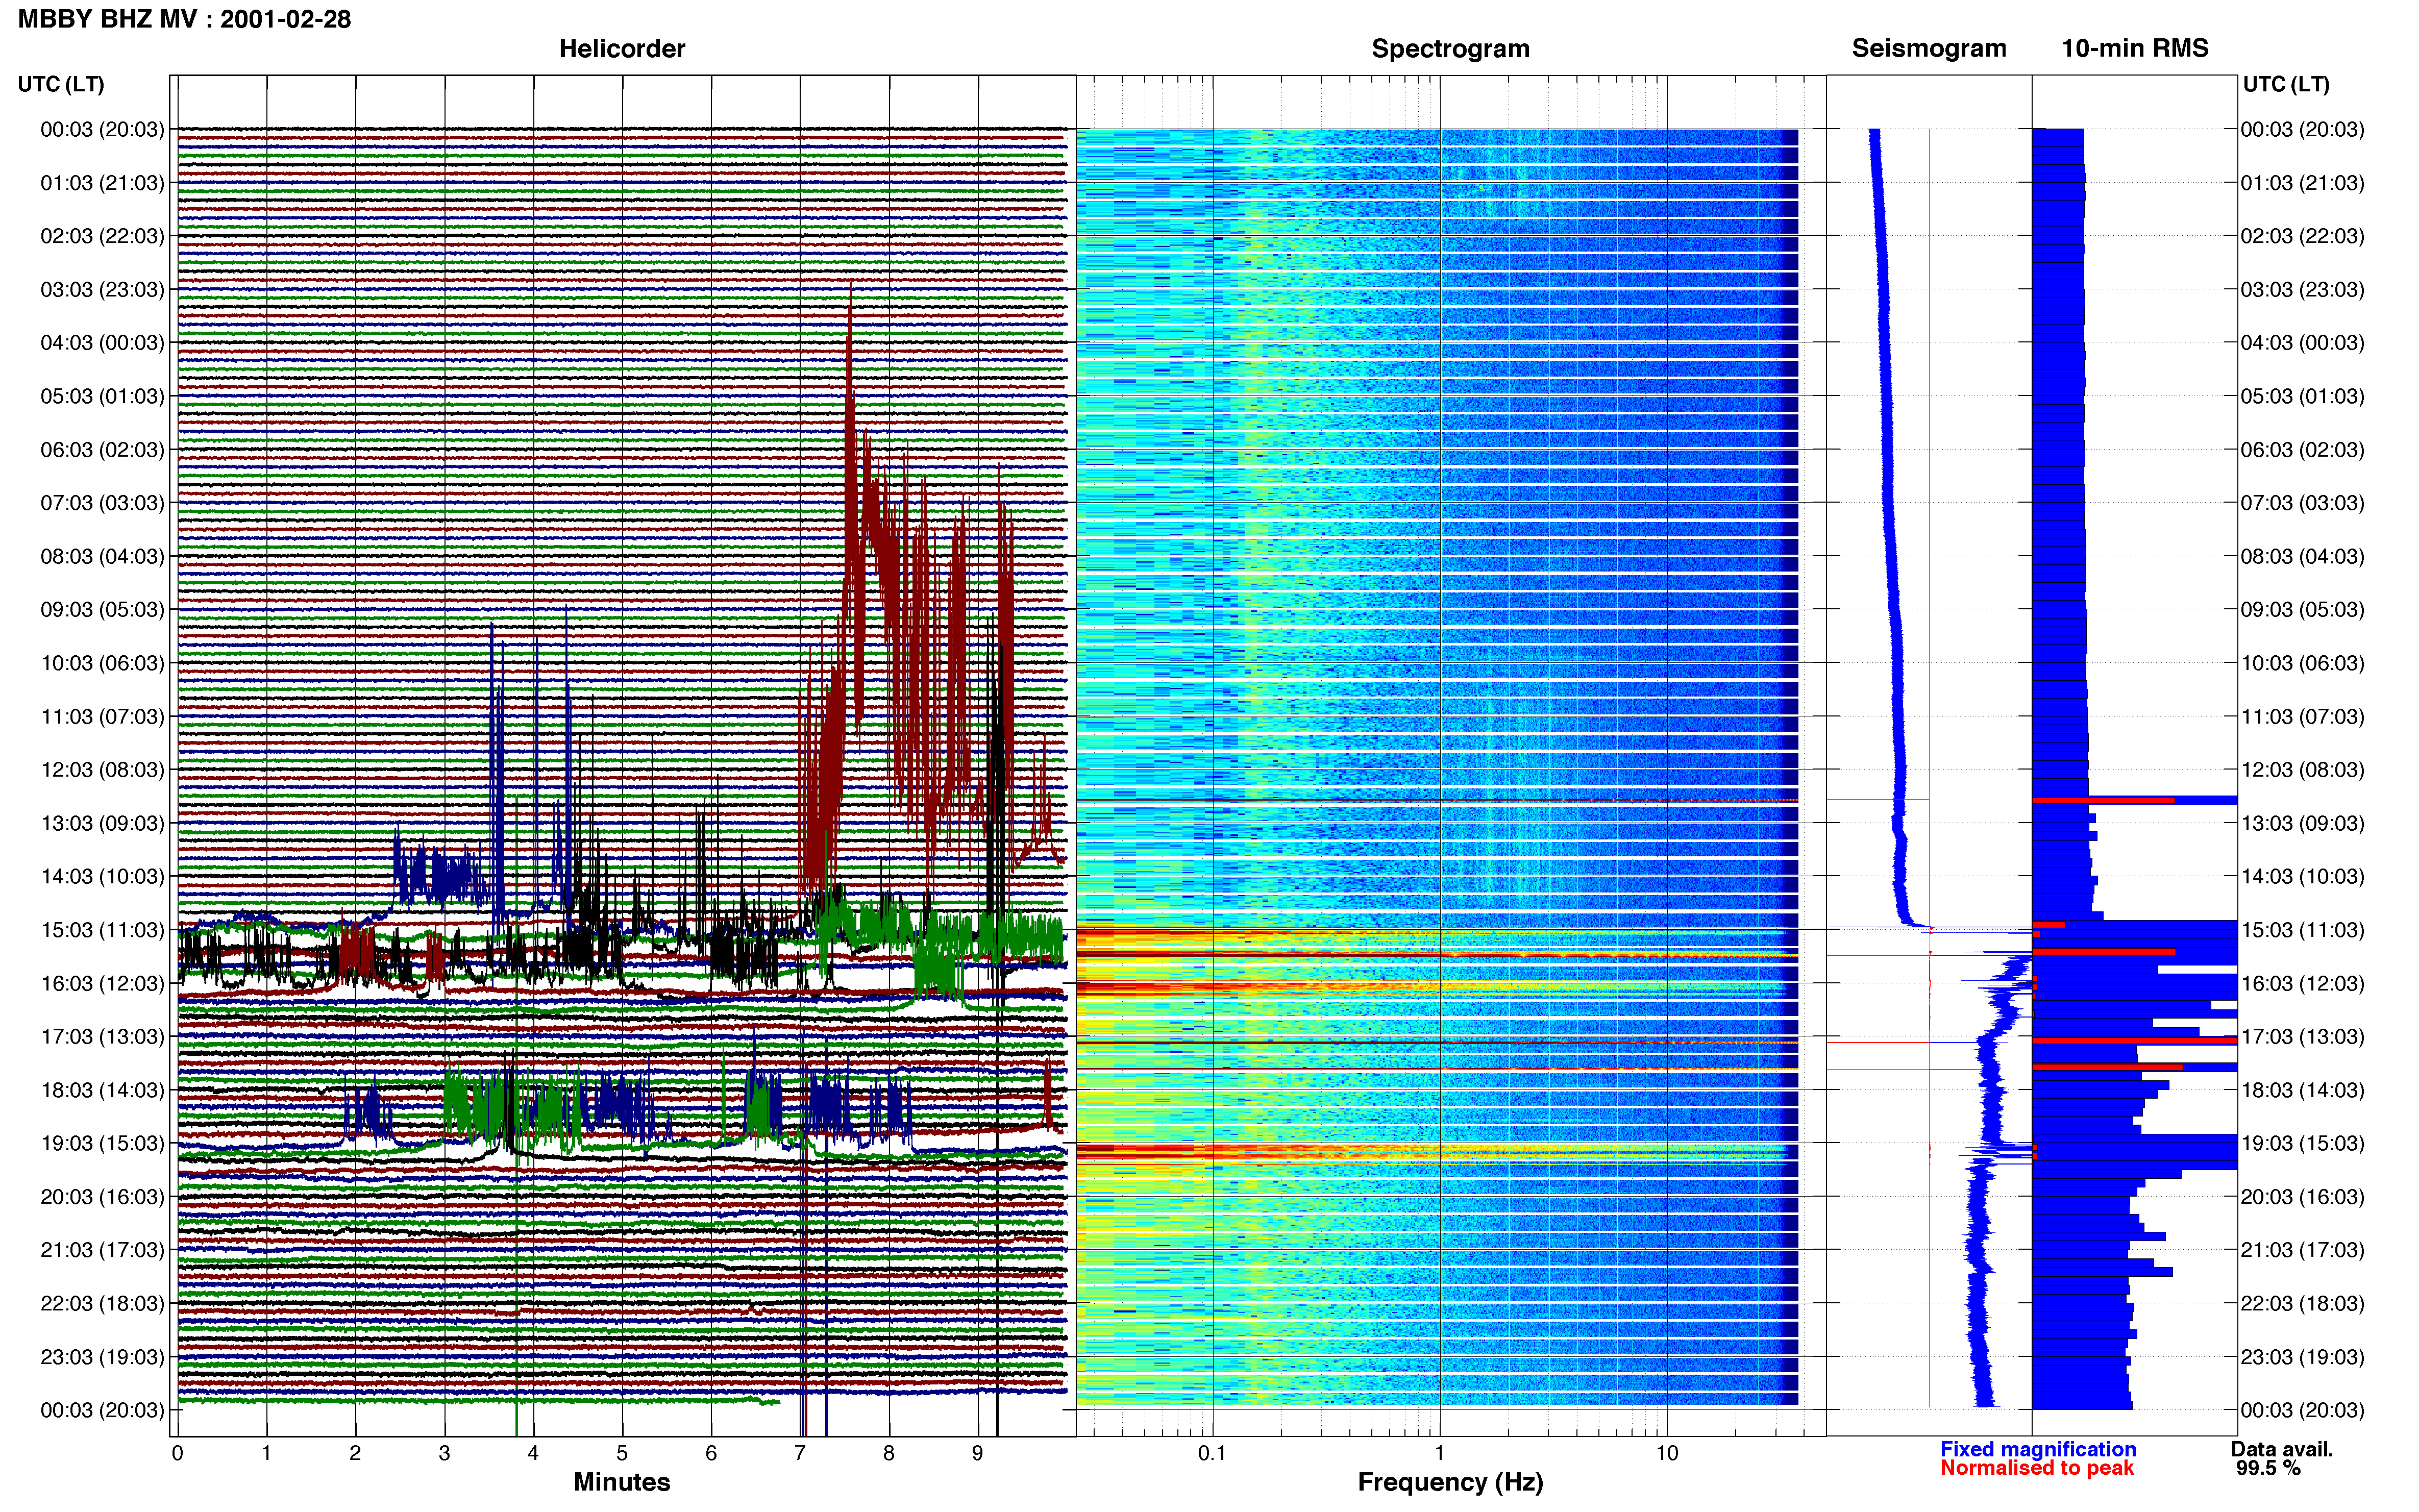Click the left 'UTC (LT)' axis label
2419x1512 pixels.
(x=61, y=84)
